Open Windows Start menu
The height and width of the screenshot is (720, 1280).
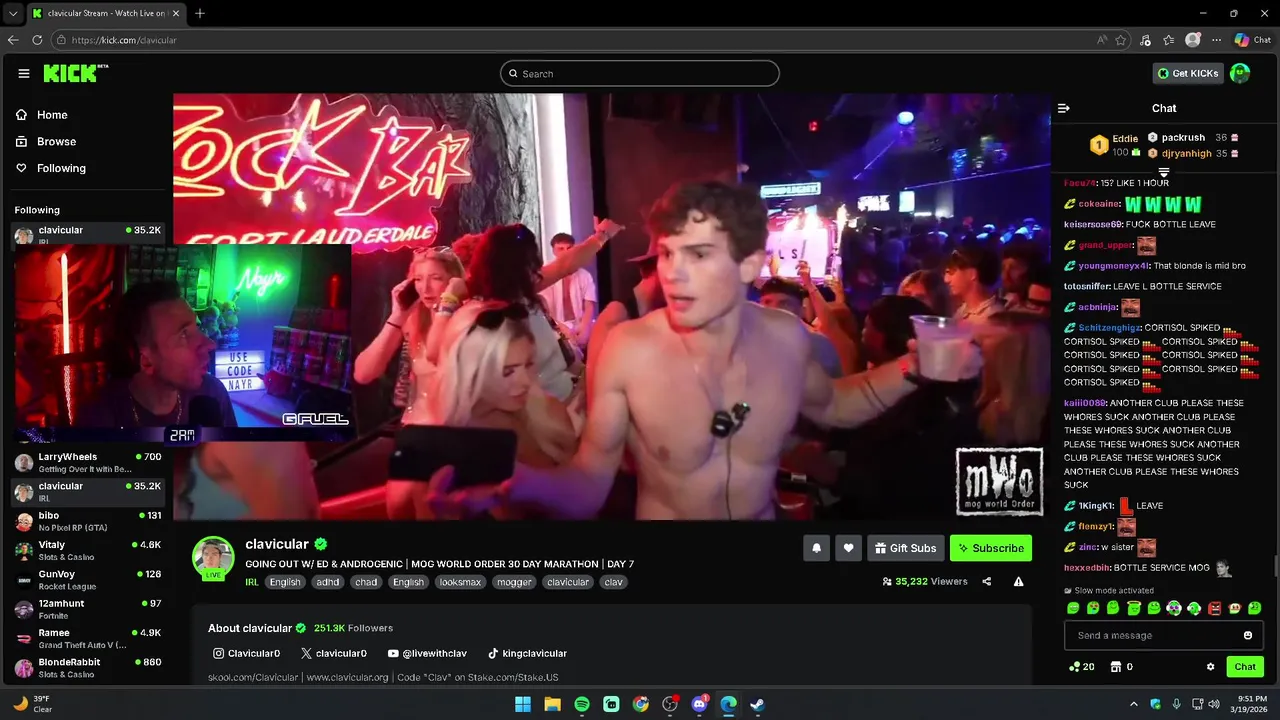pos(523,704)
